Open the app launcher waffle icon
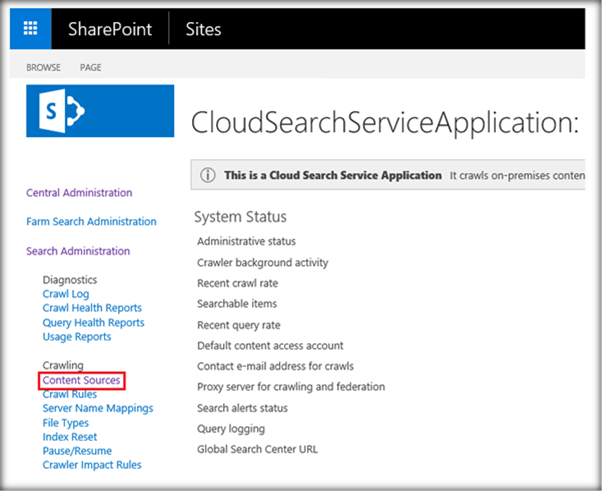The width and height of the screenshot is (602, 491). 30,29
